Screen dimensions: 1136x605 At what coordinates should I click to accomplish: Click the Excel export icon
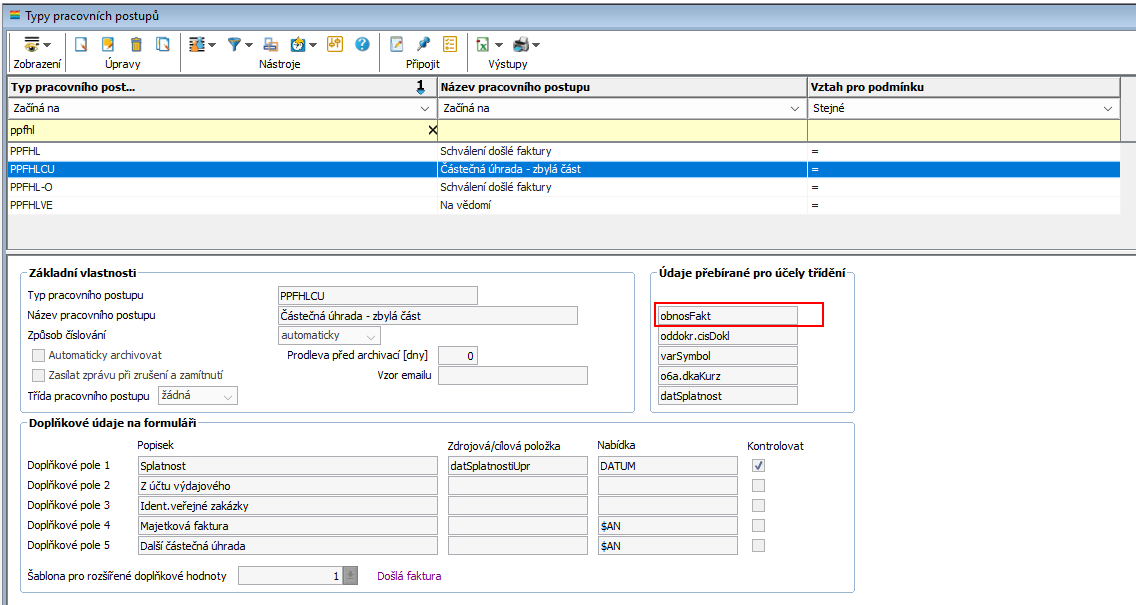tap(482, 44)
